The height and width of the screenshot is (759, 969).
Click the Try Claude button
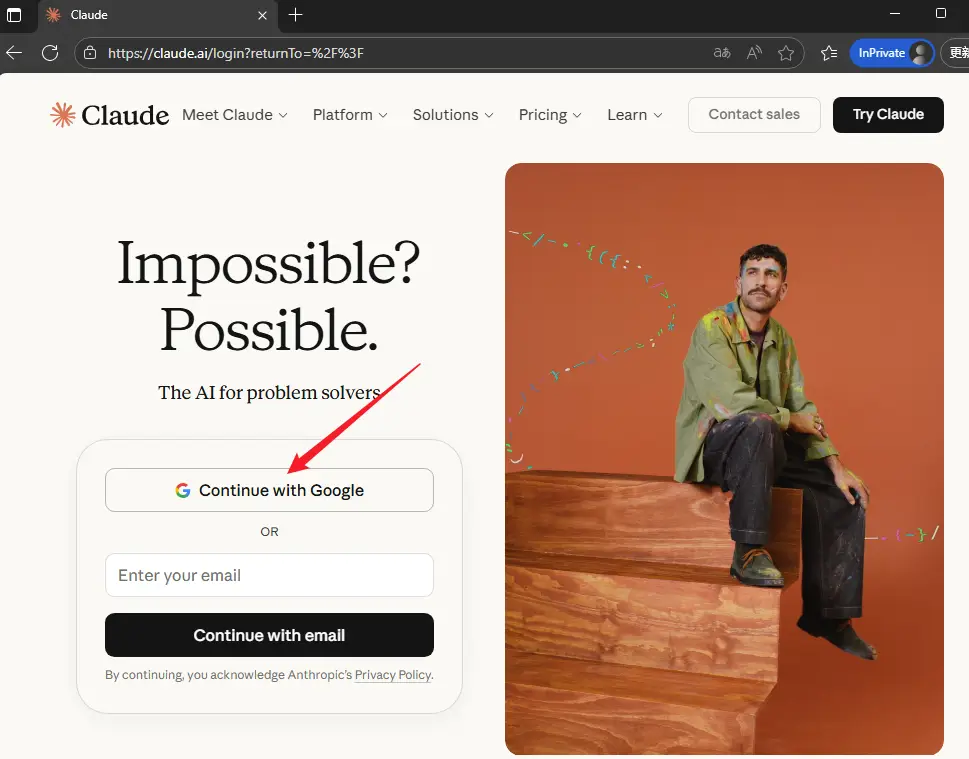(887, 115)
